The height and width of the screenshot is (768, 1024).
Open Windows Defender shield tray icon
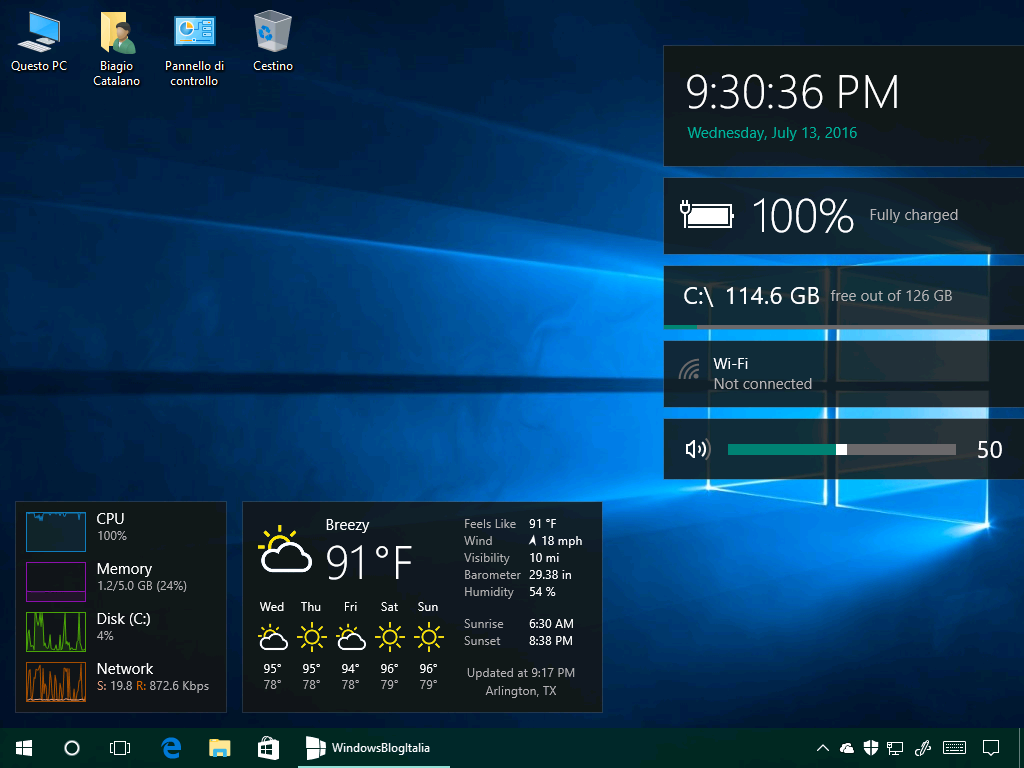pos(871,748)
